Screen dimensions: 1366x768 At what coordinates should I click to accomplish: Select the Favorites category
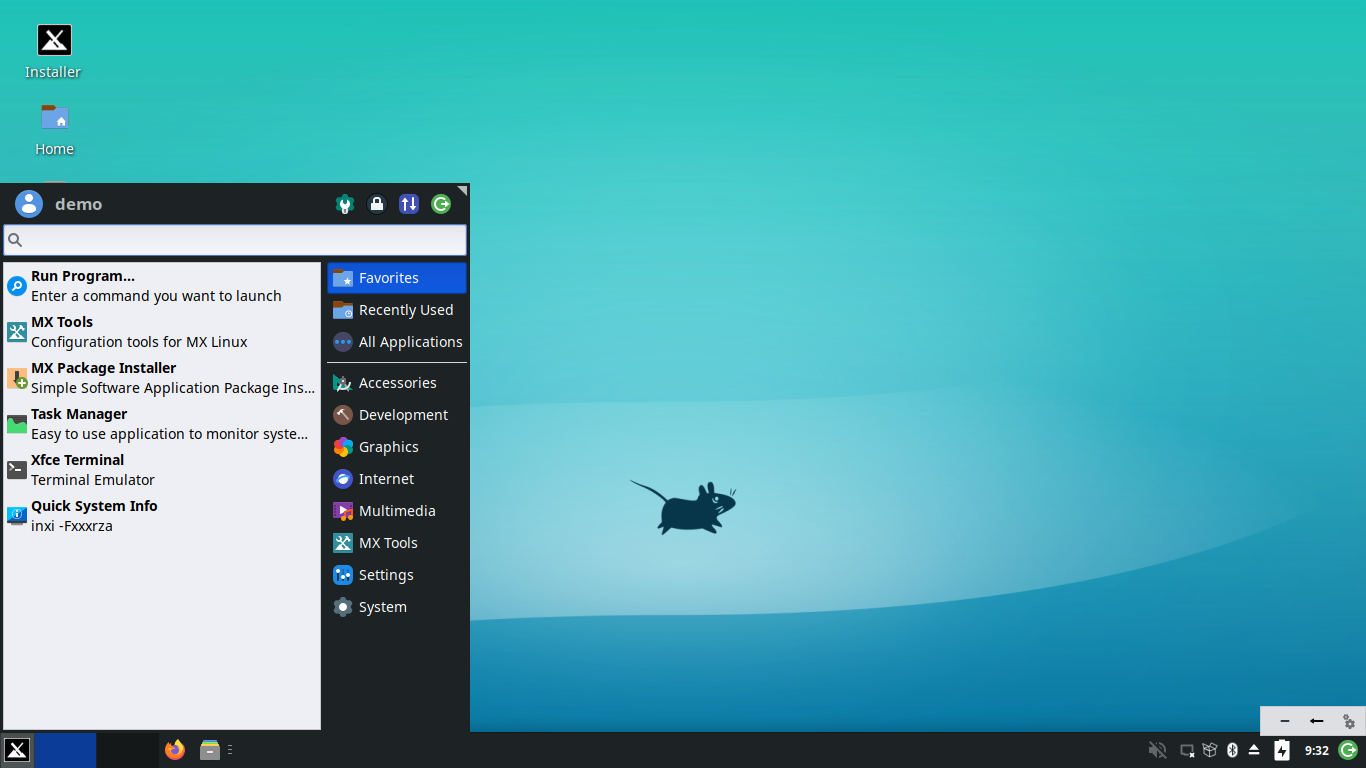(x=397, y=278)
